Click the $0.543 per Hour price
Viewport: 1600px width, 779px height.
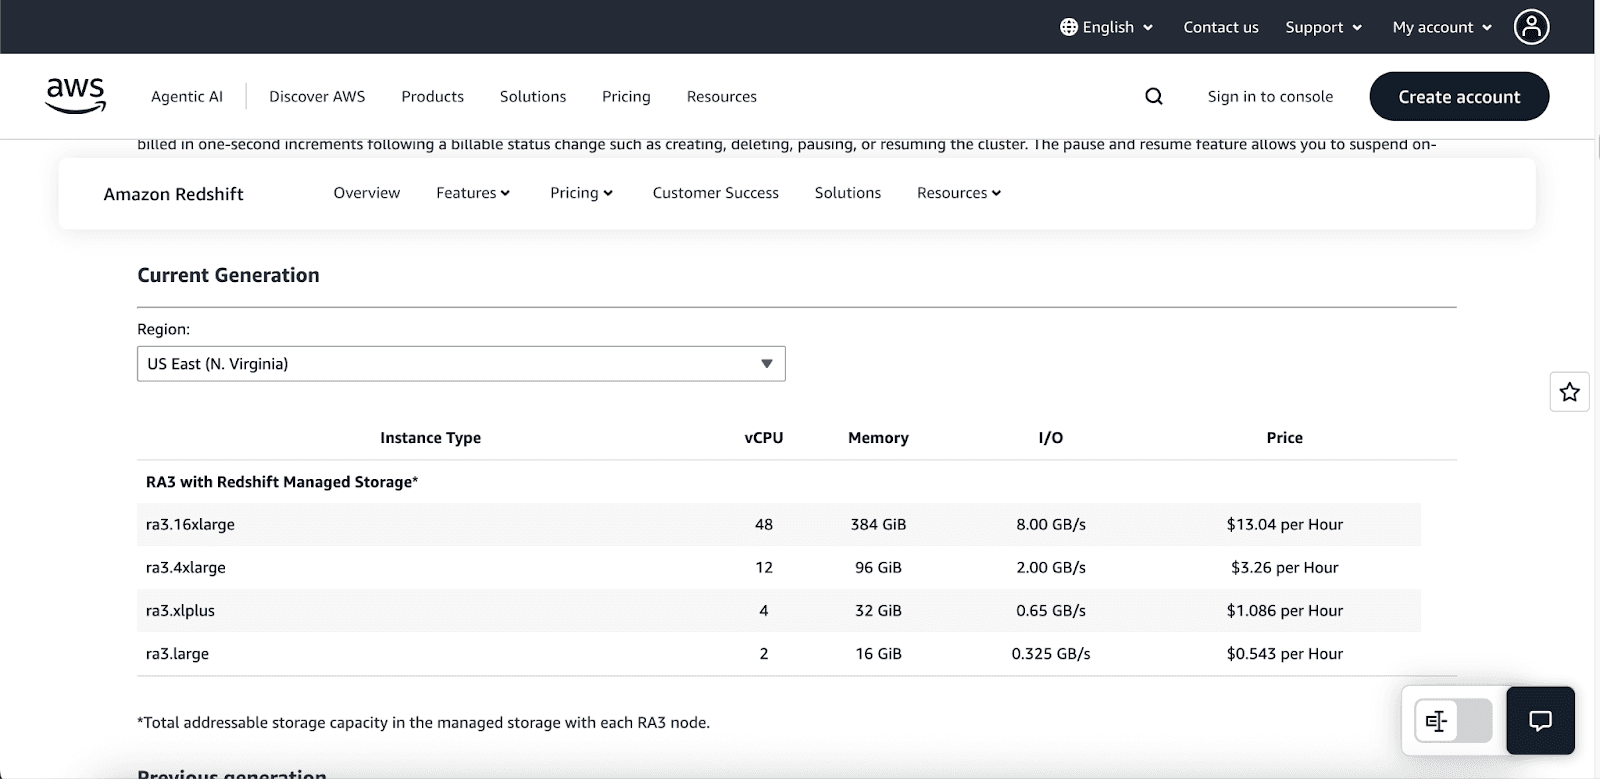pos(1285,653)
